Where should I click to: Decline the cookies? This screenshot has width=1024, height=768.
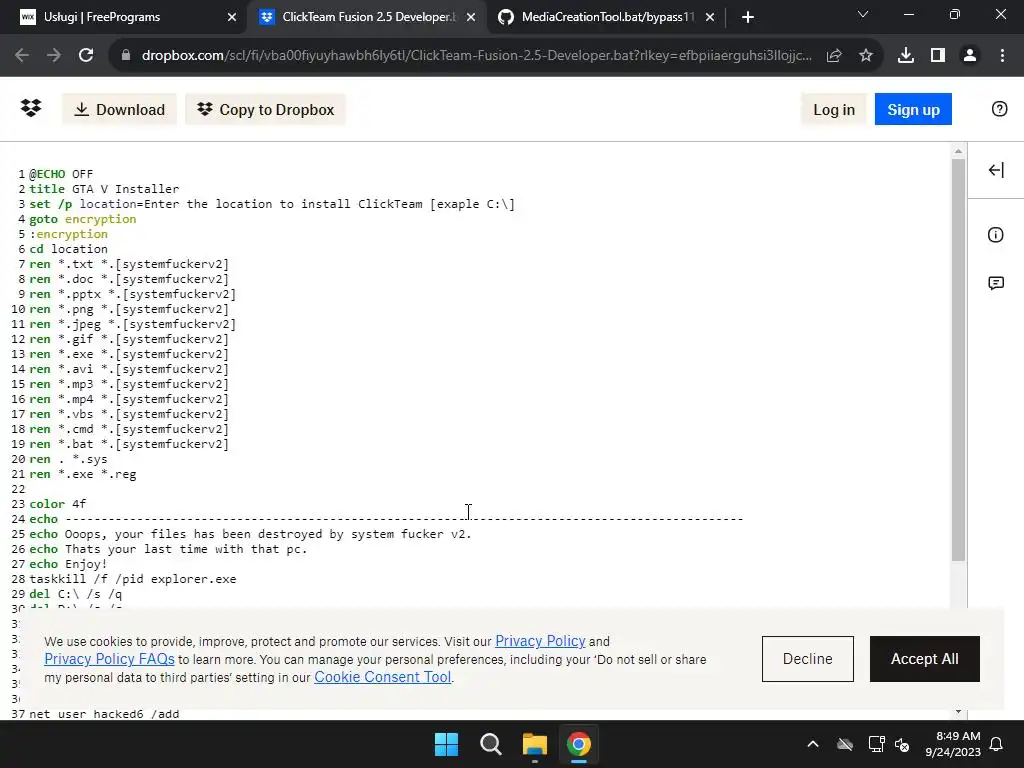(x=807, y=659)
